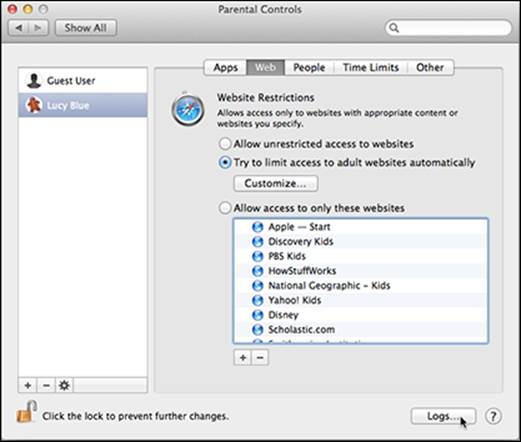Click the Safari compass icon
The width and height of the screenshot is (521, 442).
188,109
